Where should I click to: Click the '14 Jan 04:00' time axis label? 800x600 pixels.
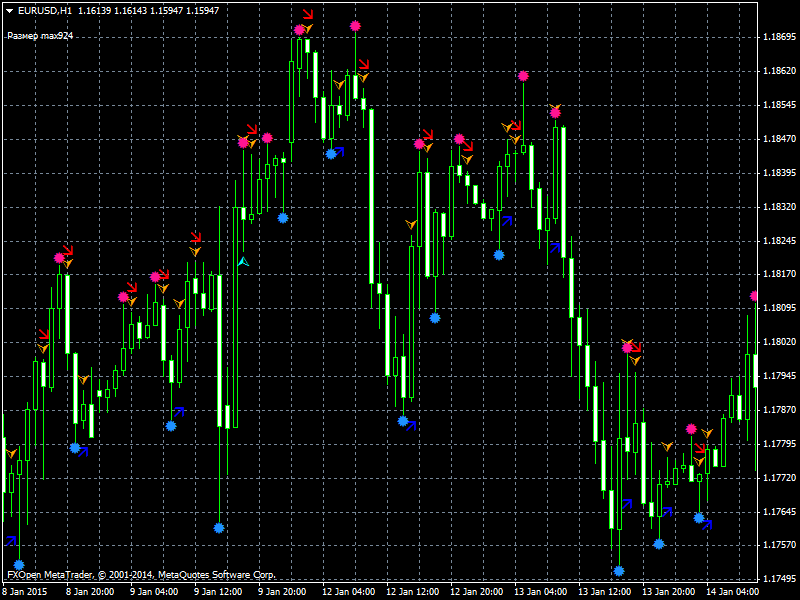[x=733, y=592]
